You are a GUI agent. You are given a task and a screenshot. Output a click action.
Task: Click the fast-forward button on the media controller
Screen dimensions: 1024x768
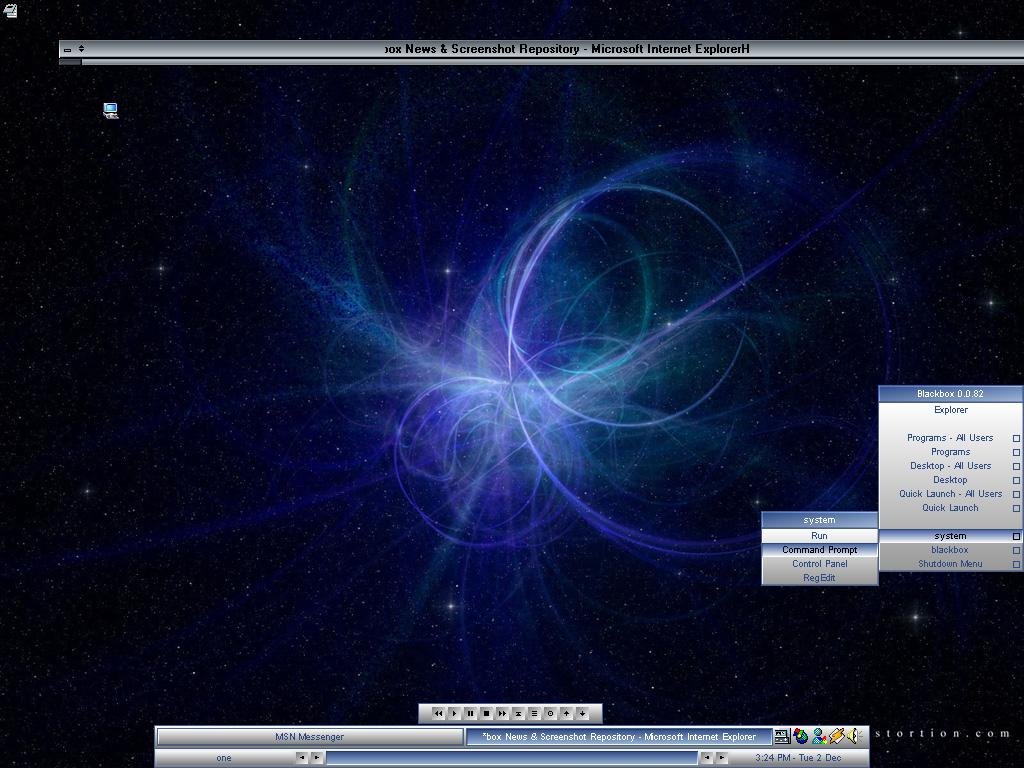502,713
